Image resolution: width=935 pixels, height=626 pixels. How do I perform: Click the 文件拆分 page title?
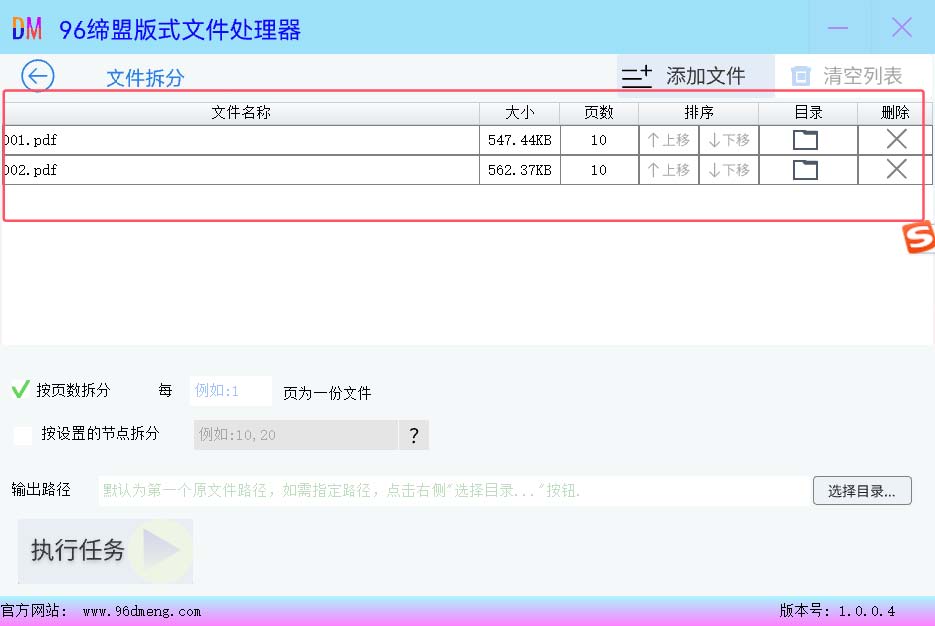tap(145, 78)
